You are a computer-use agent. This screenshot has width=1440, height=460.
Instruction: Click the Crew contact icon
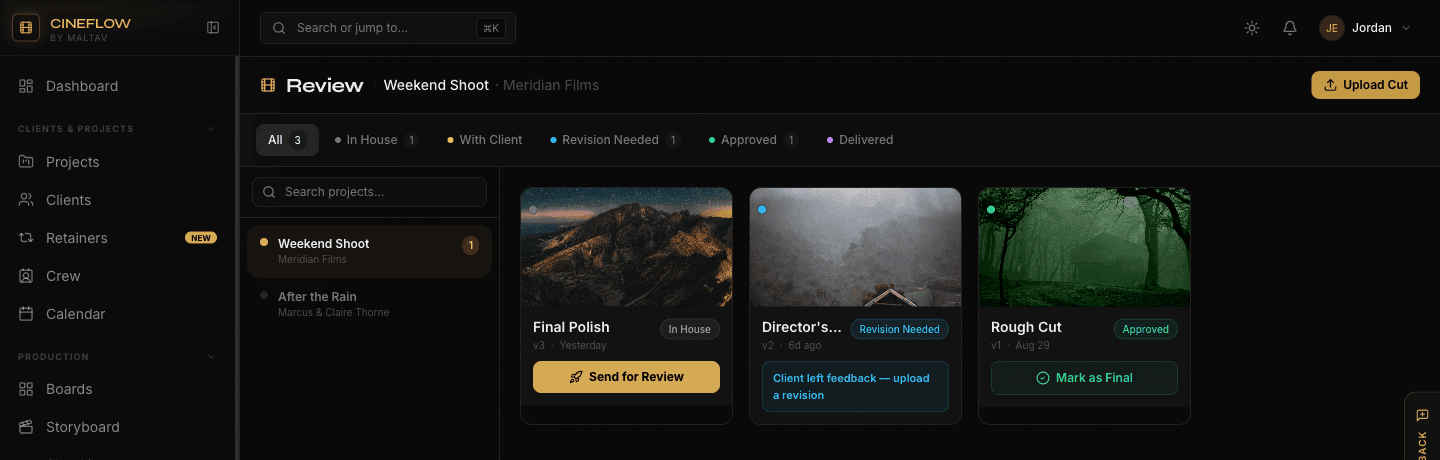tap(27, 276)
